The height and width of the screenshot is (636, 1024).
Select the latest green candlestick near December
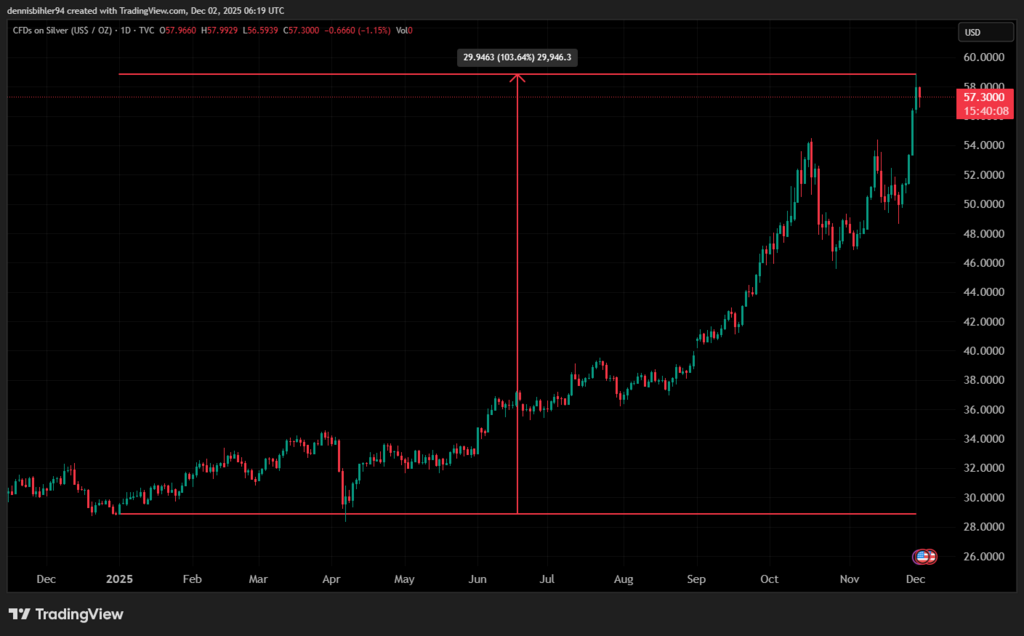click(918, 100)
